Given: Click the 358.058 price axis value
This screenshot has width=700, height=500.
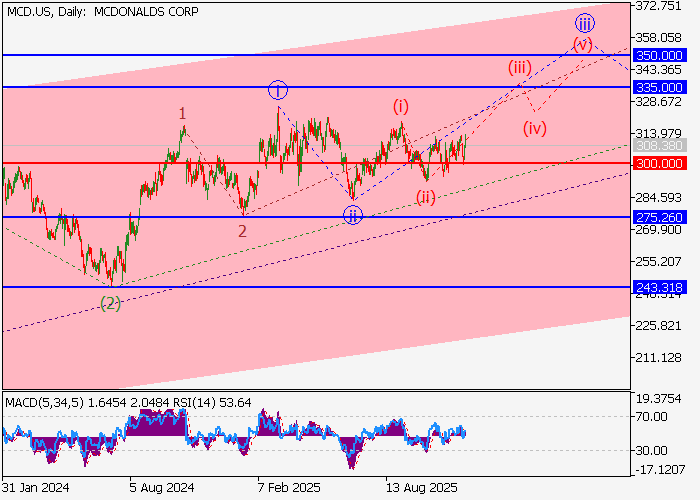Looking at the screenshot, I should pos(658,38).
